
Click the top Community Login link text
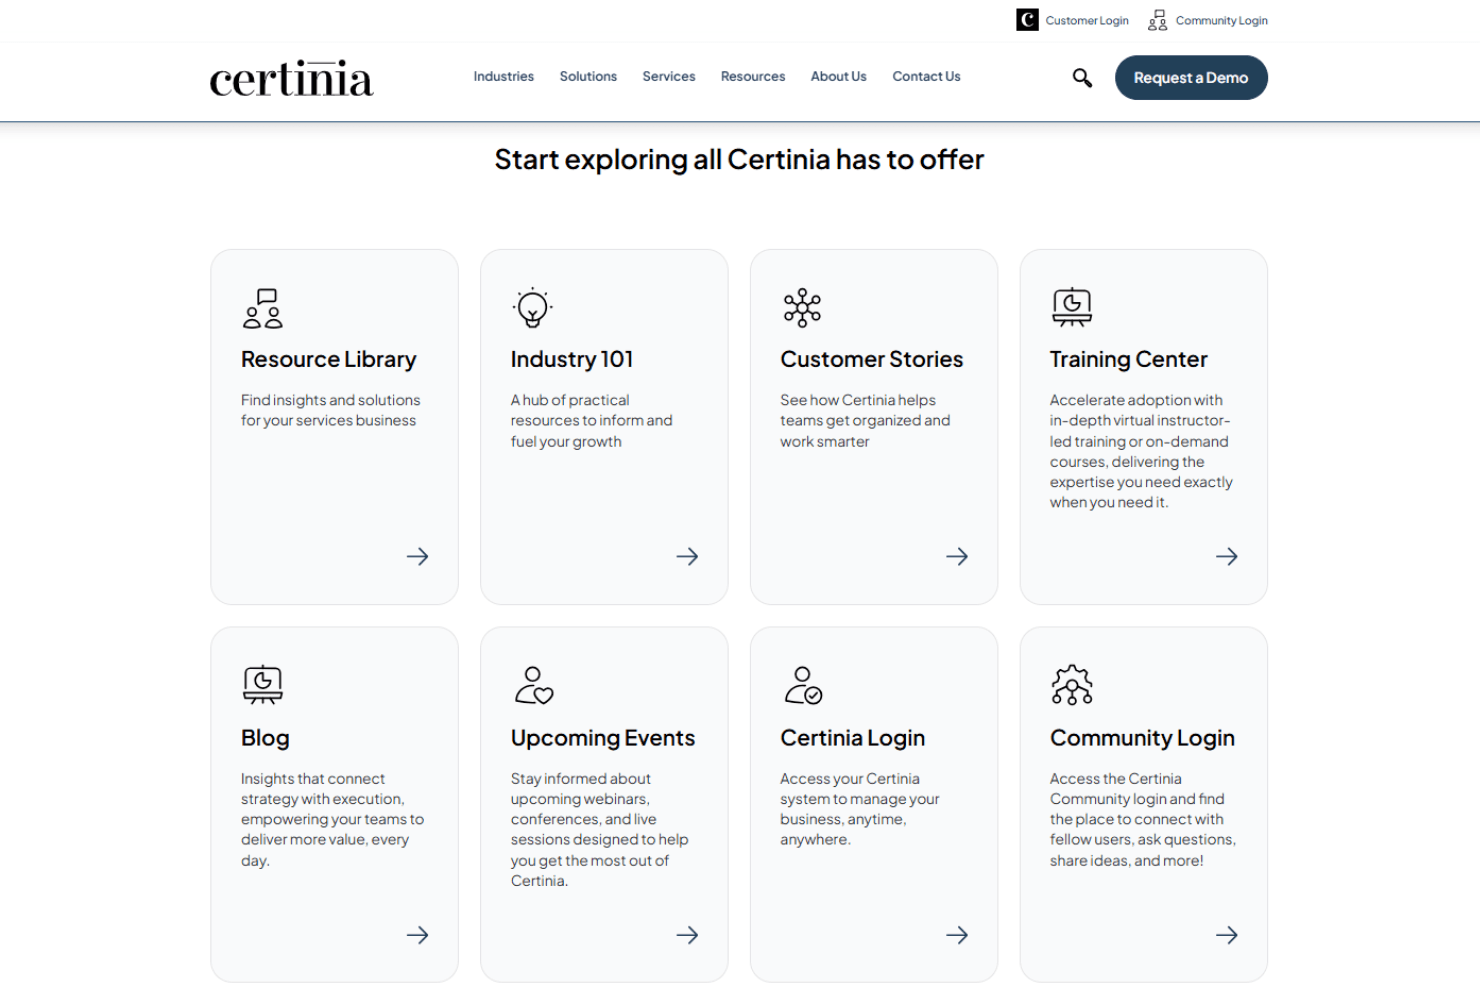tap(1222, 20)
